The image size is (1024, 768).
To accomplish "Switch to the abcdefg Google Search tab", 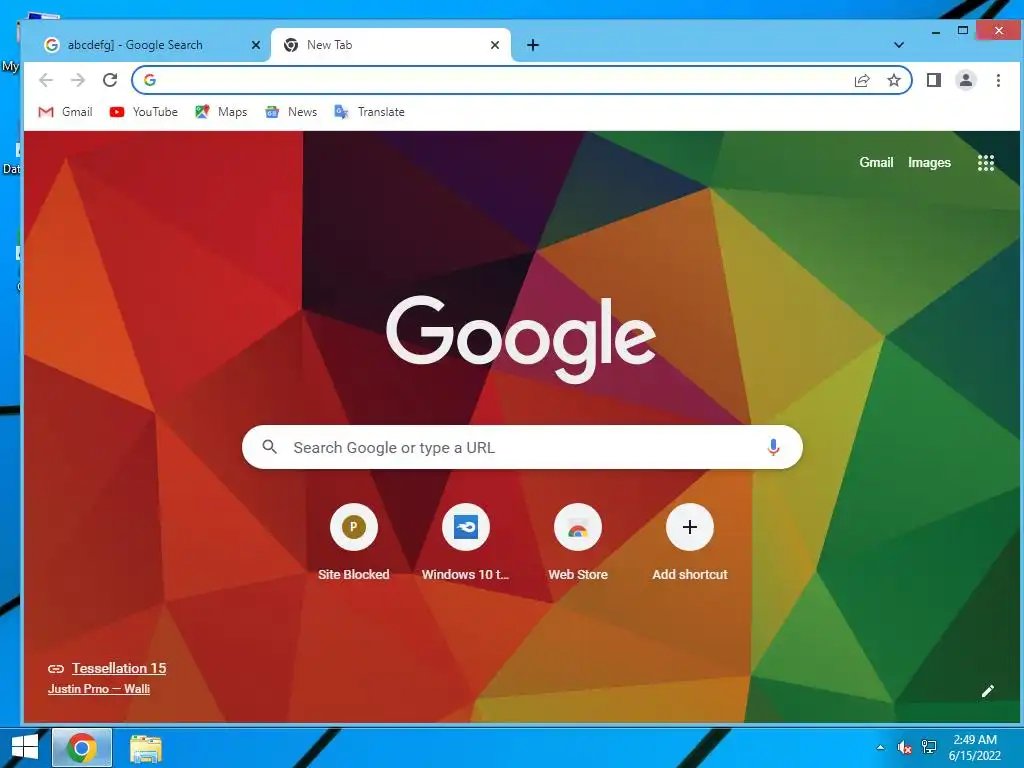I will coord(147,45).
